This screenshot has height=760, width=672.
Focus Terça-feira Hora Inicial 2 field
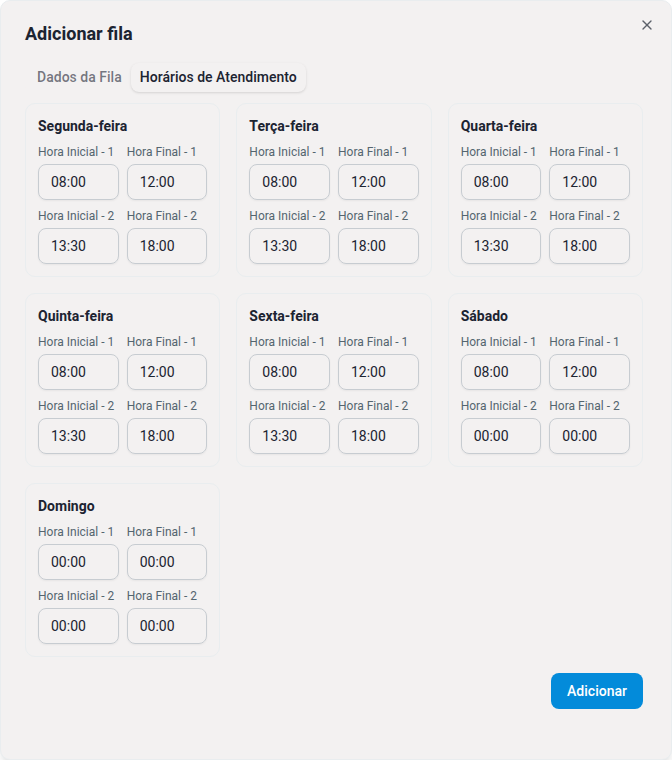289,246
